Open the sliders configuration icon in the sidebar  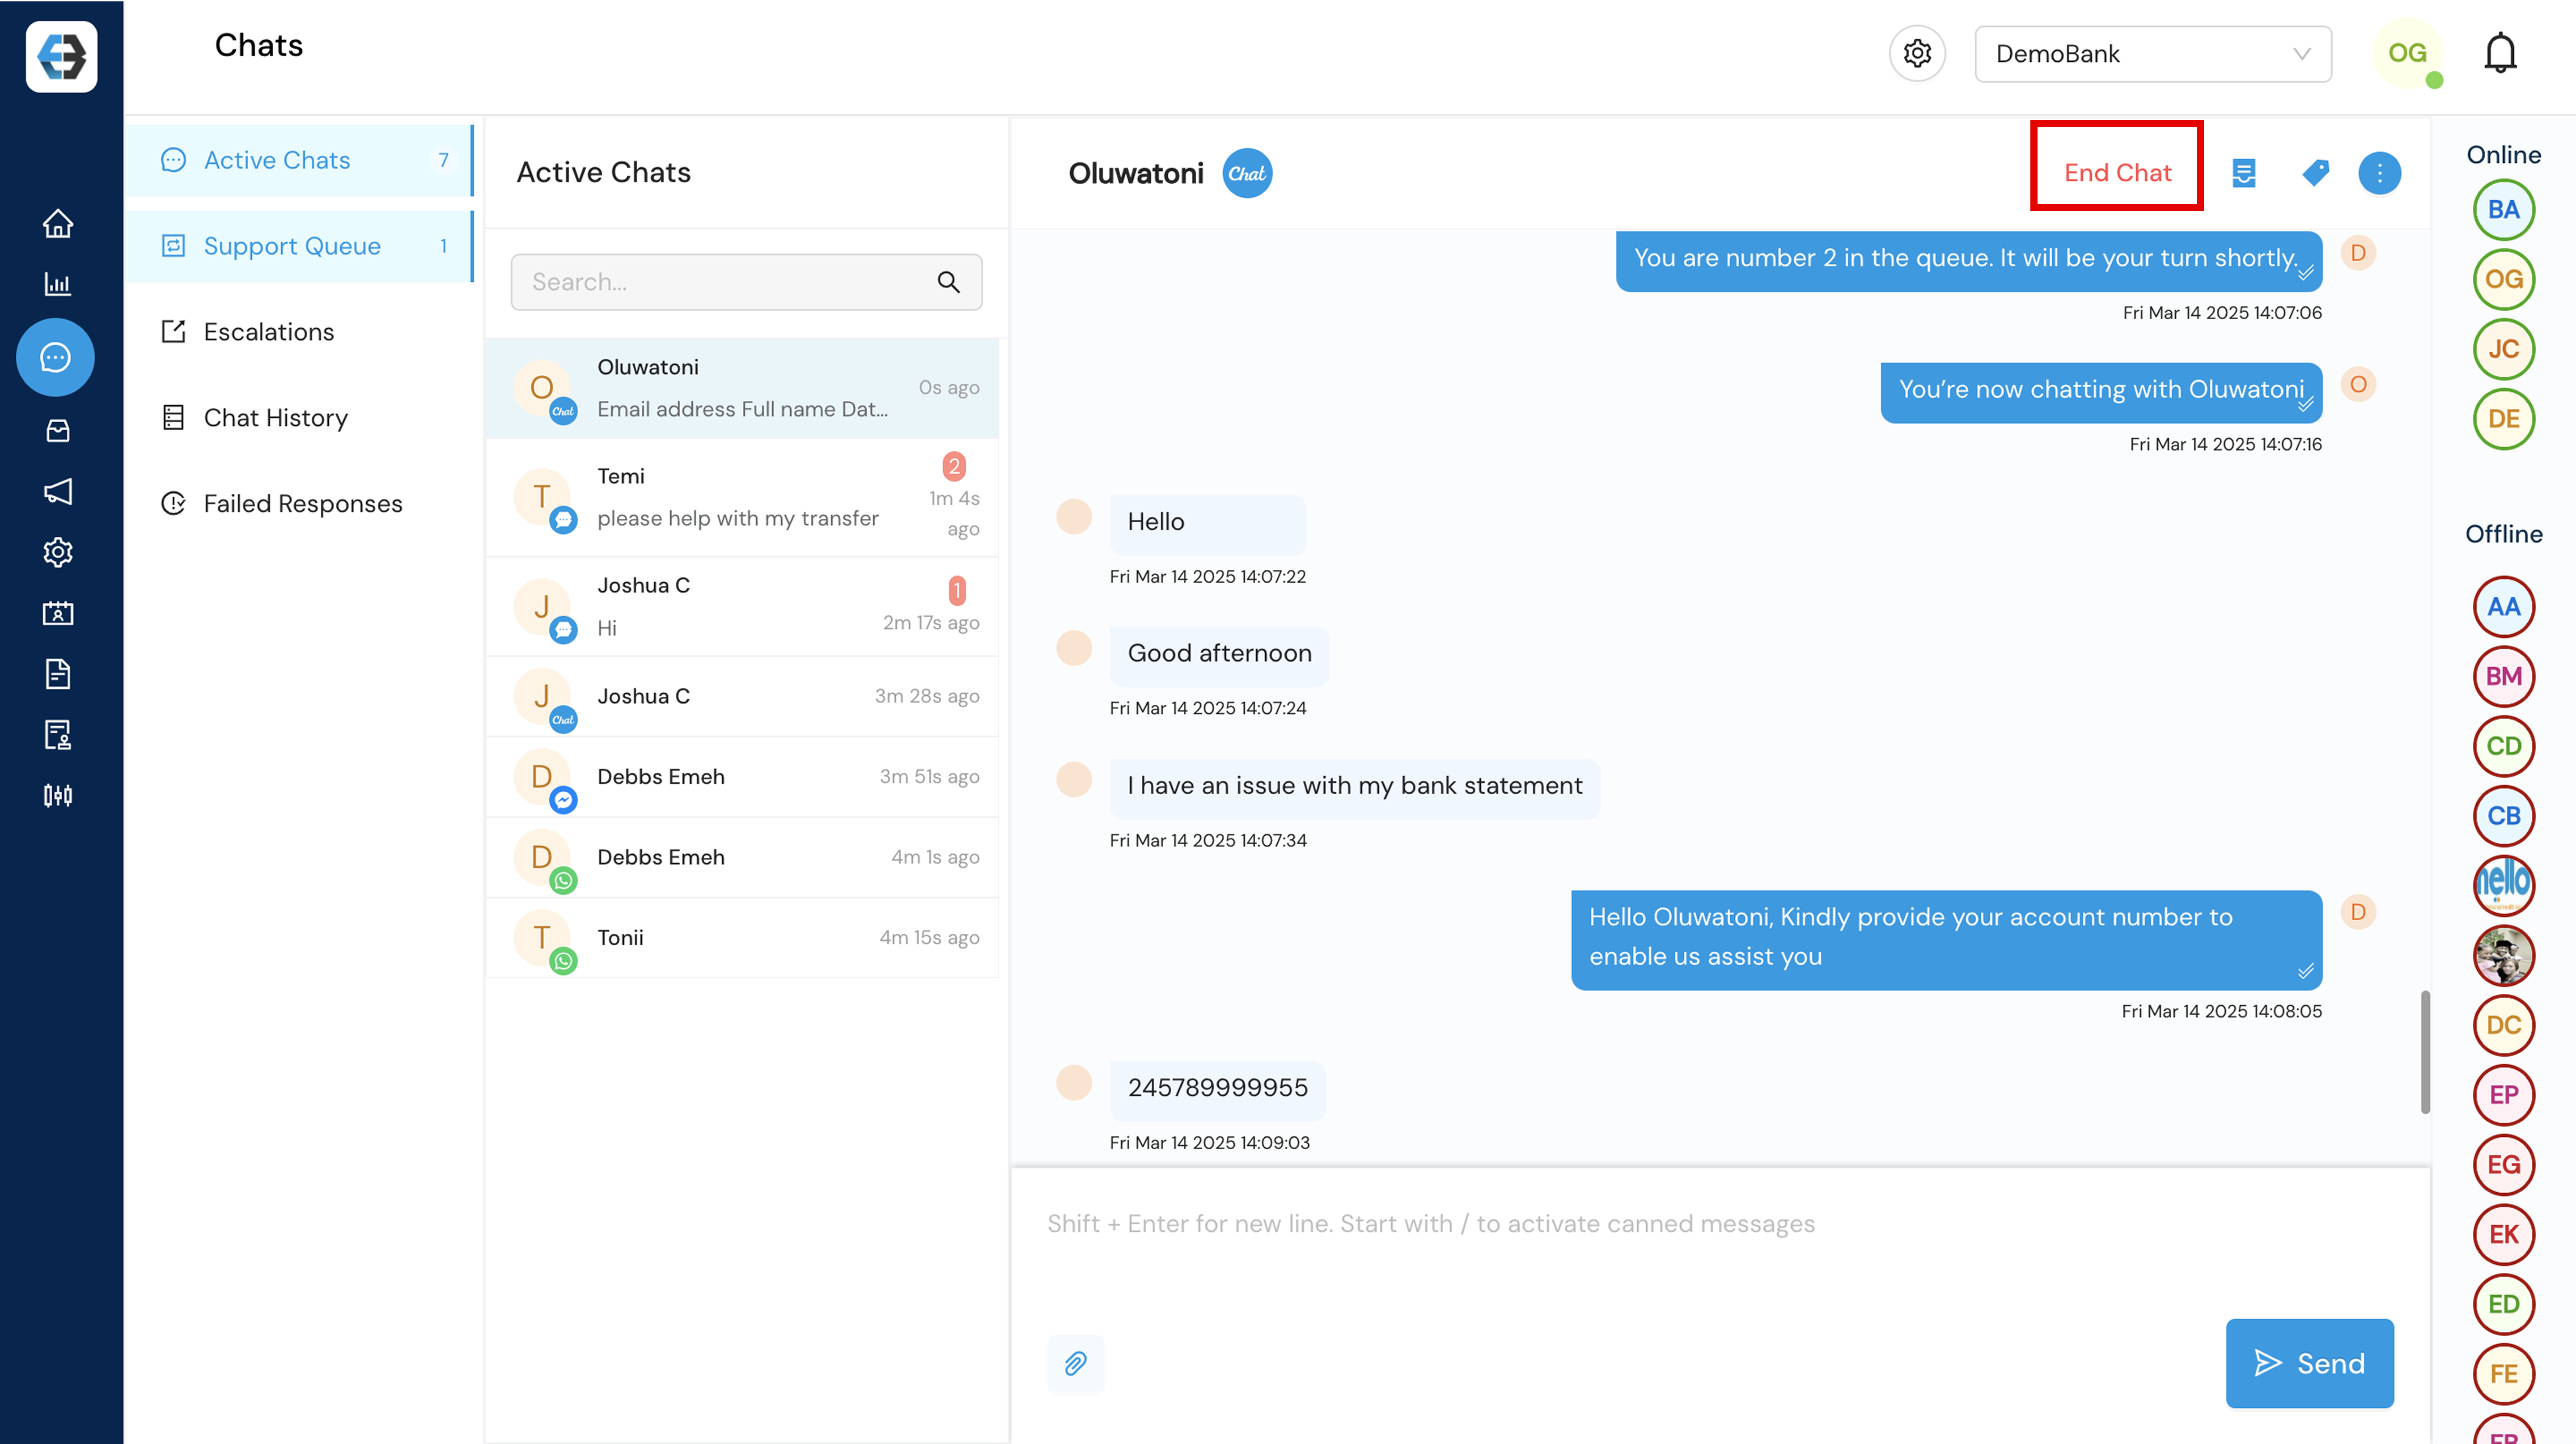click(58, 796)
